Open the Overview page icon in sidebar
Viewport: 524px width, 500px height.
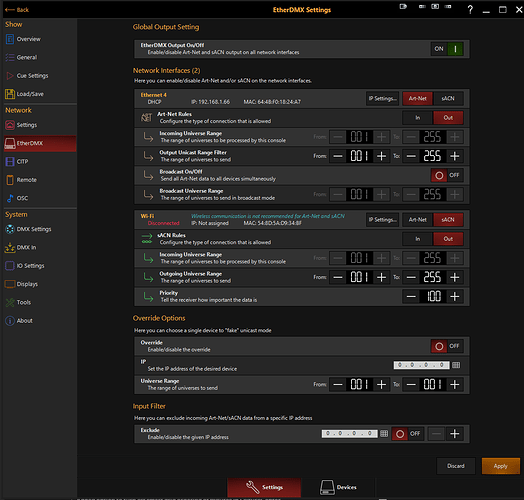[x=10, y=39]
